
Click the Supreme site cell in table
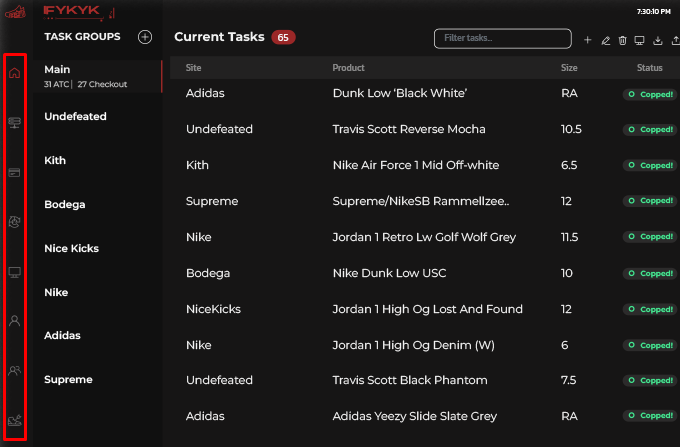pyautogui.click(x=212, y=201)
